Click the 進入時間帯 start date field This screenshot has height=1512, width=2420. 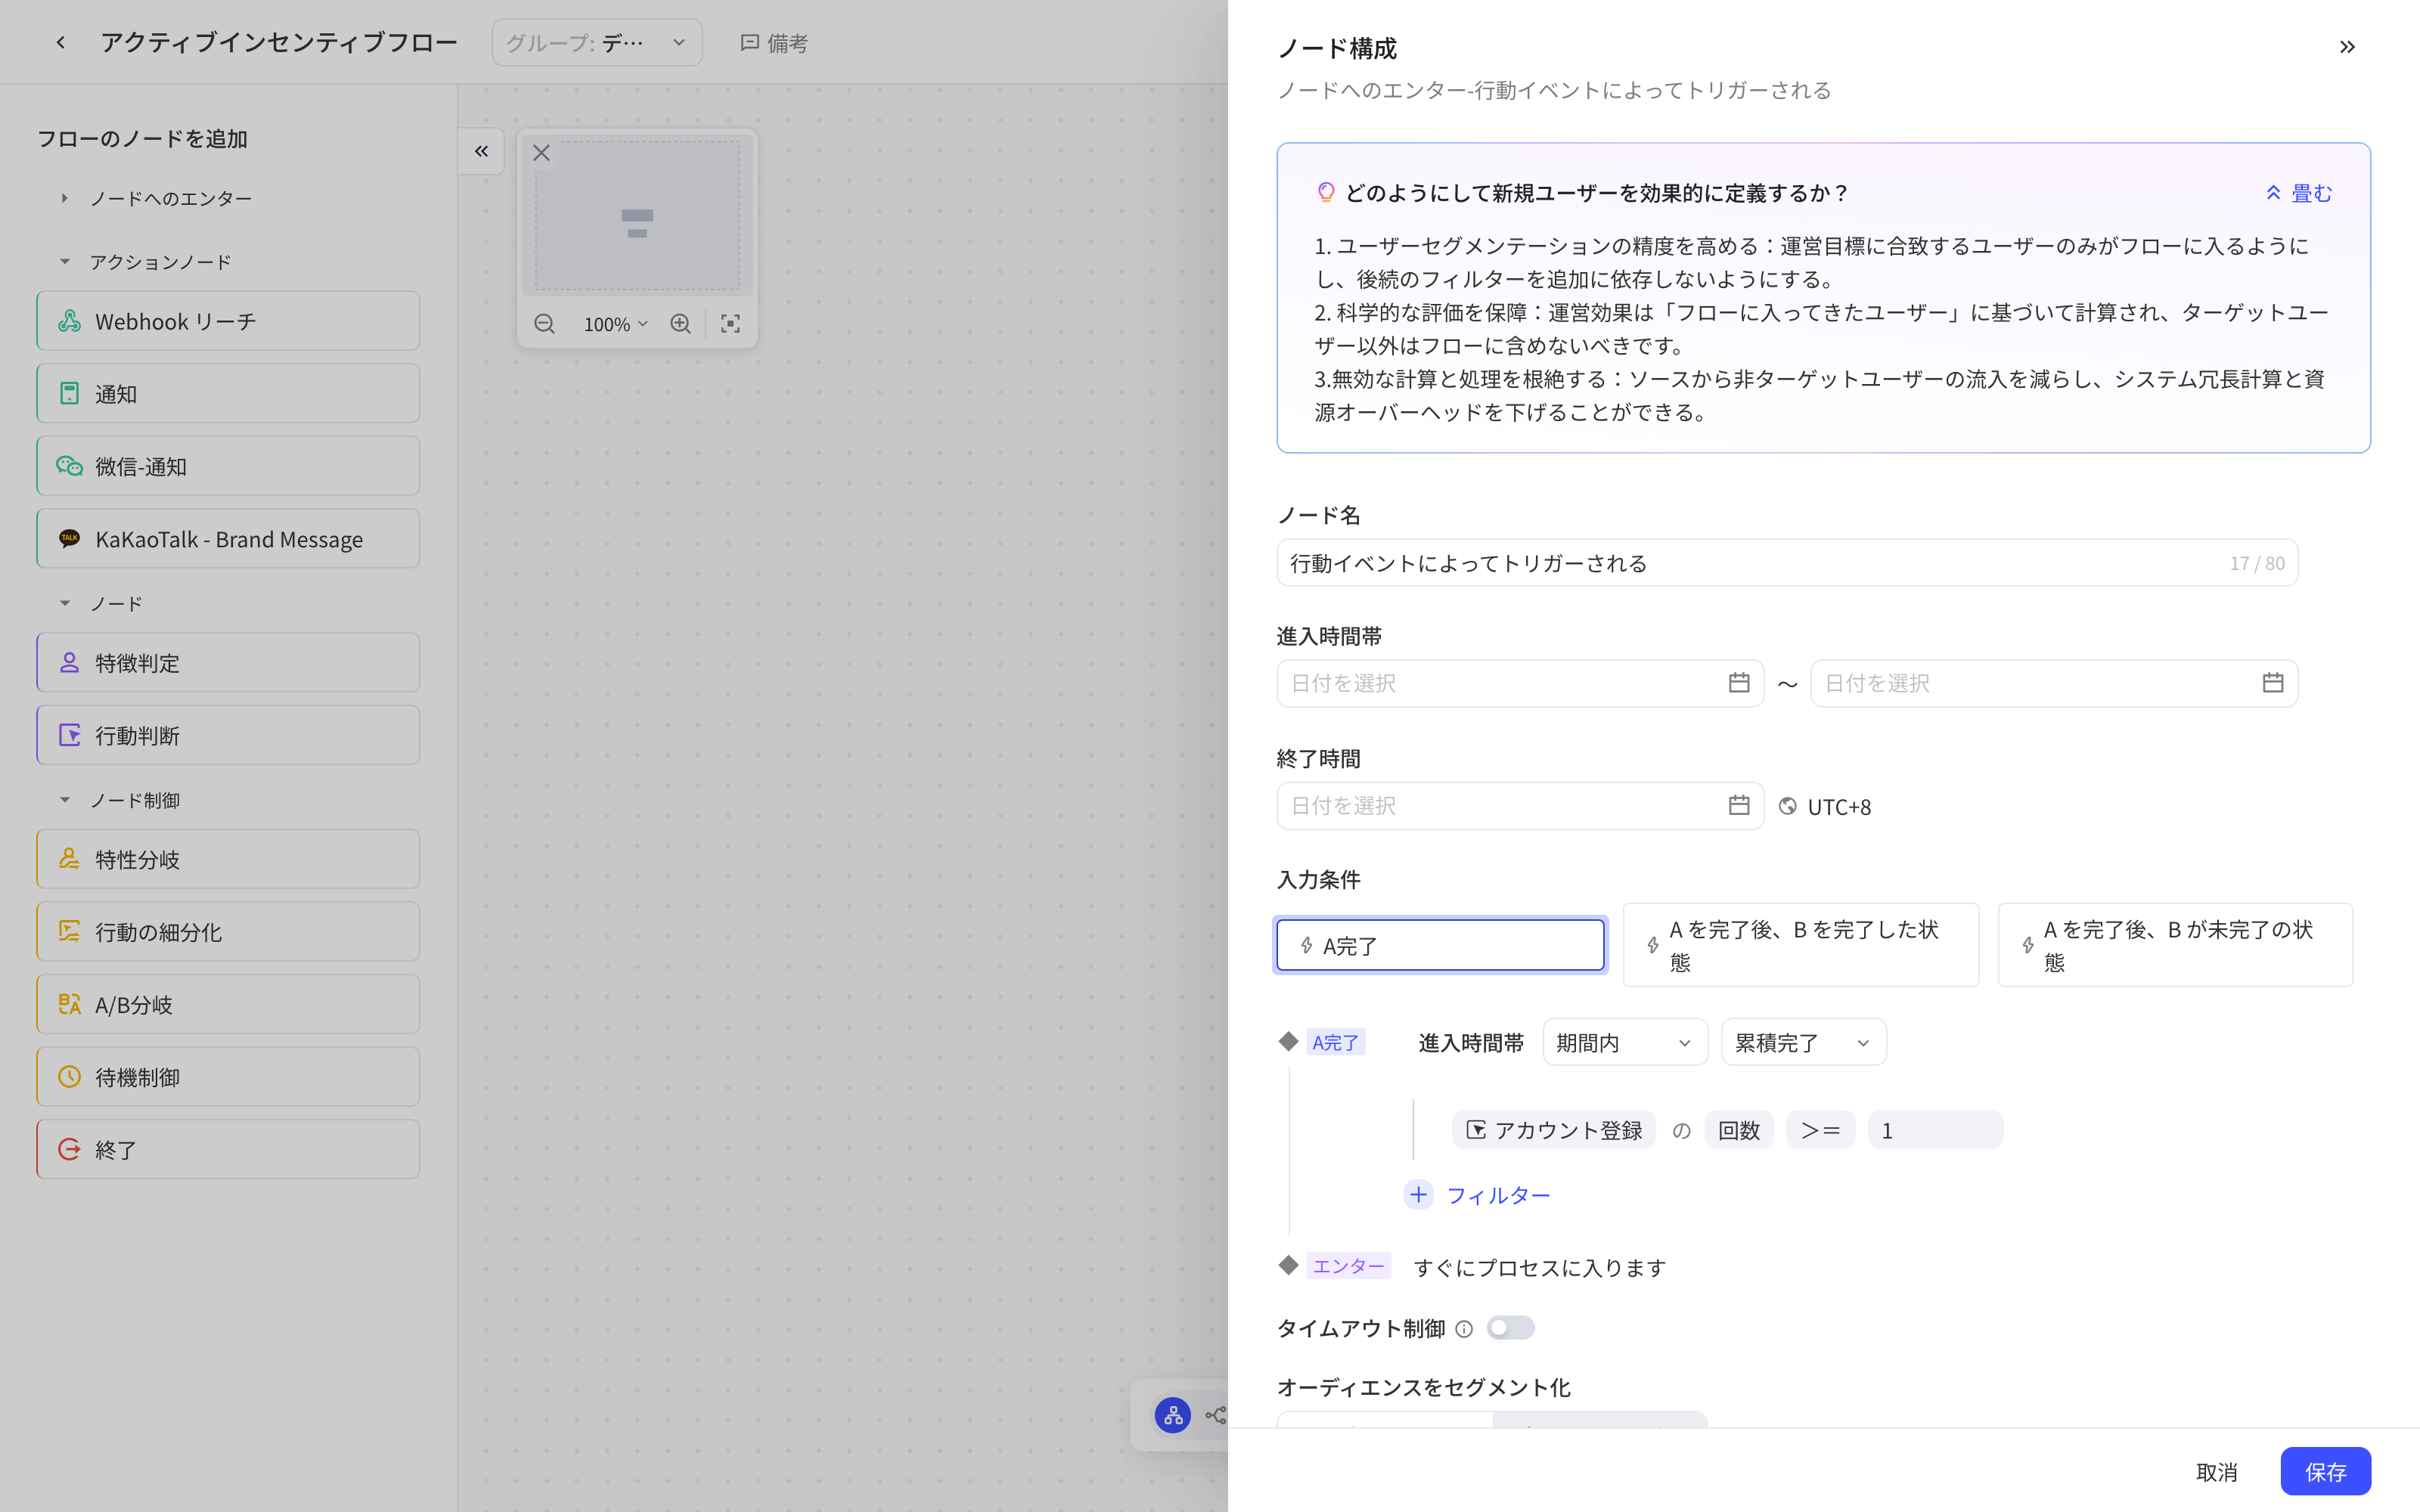[1520, 683]
